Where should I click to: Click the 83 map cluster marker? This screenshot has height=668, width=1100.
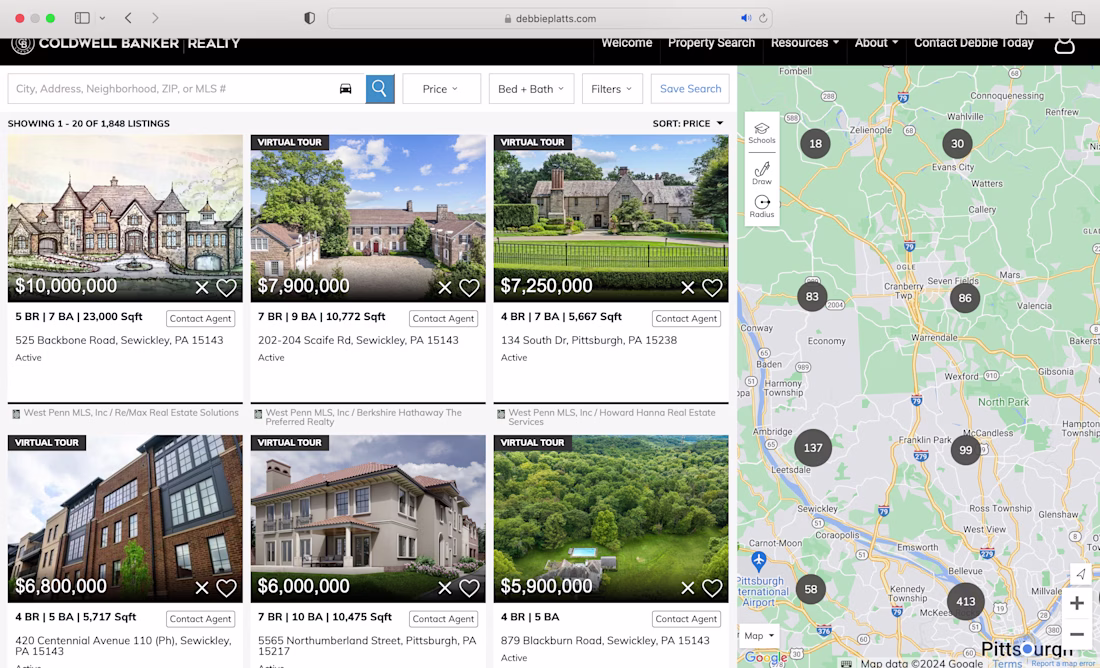[x=812, y=297]
